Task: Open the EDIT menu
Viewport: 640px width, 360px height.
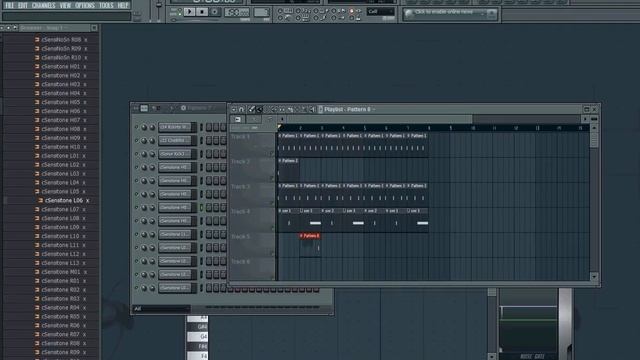Action: click(23, 5)
